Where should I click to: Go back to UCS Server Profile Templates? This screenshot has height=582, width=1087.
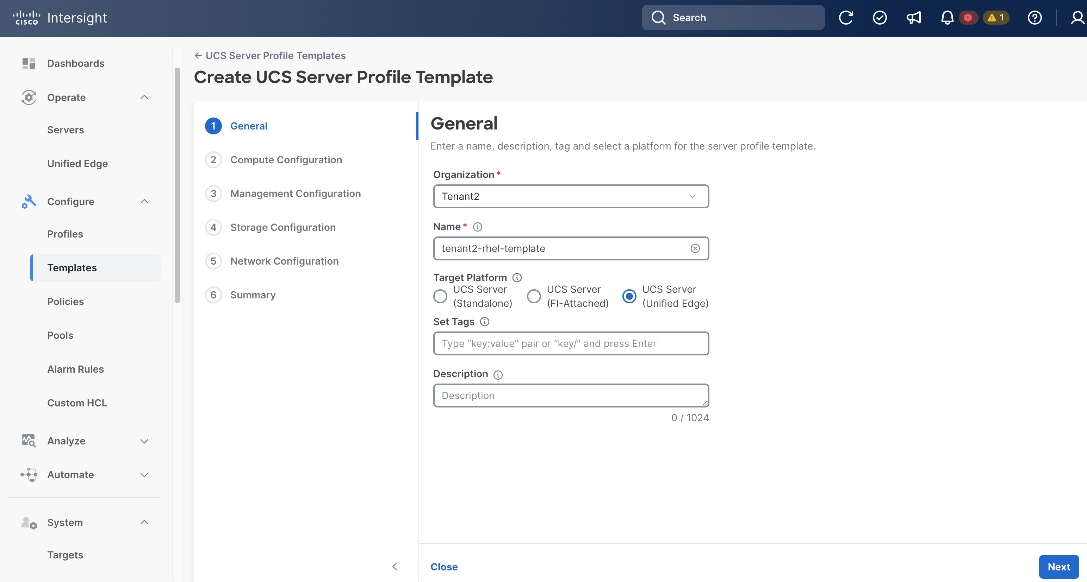pyautogui.click(x=270, y=55)
